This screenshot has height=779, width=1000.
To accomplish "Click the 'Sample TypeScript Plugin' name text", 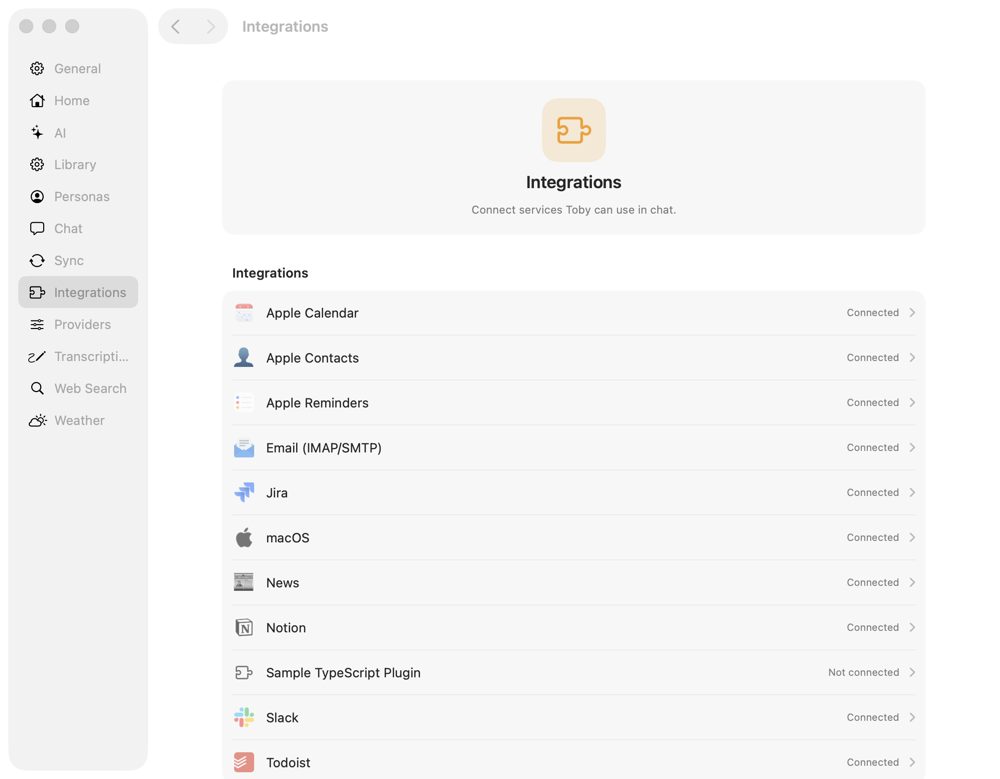I will point(343,672).
